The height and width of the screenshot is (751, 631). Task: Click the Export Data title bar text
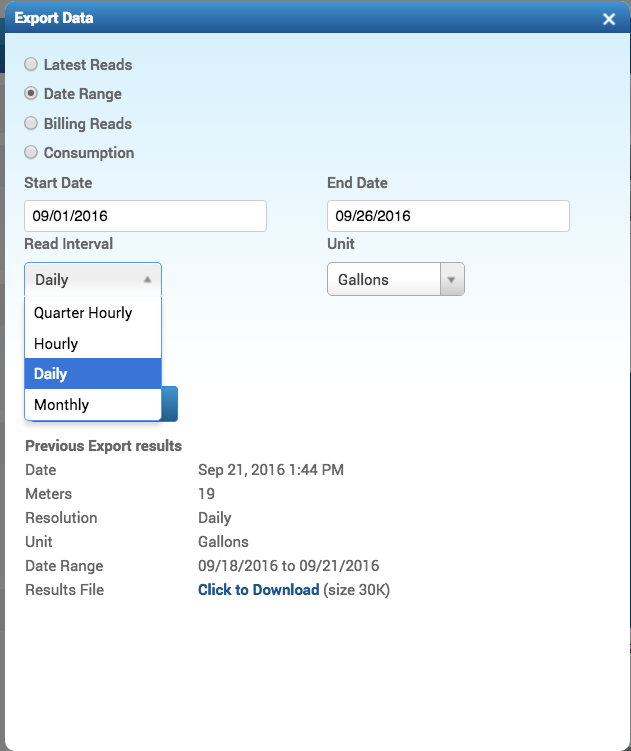(x=56, y=18)
